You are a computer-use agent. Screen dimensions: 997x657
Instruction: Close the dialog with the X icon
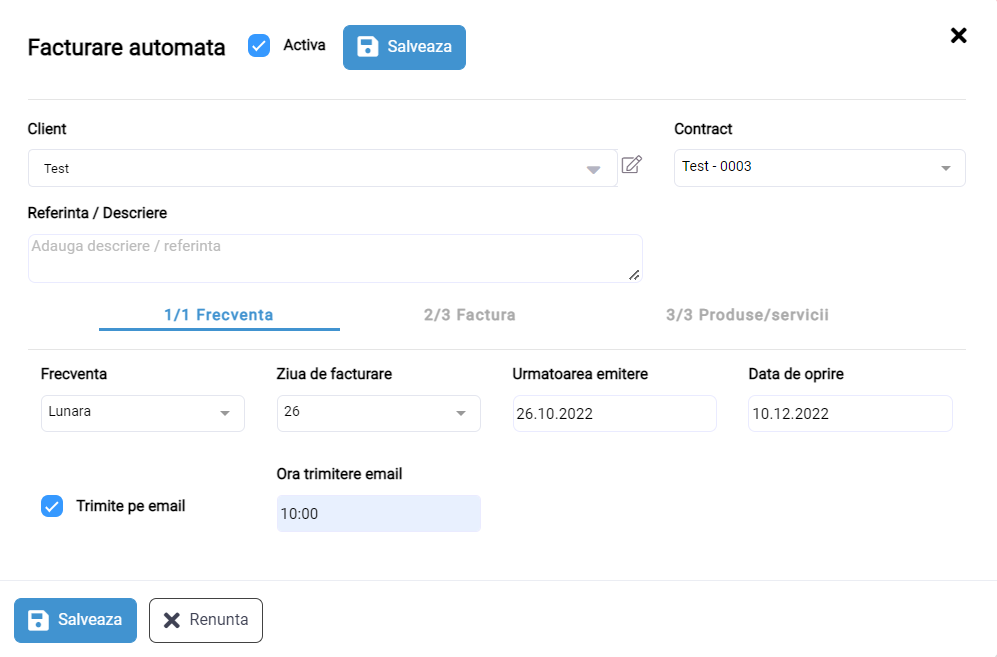pos(958,35)
